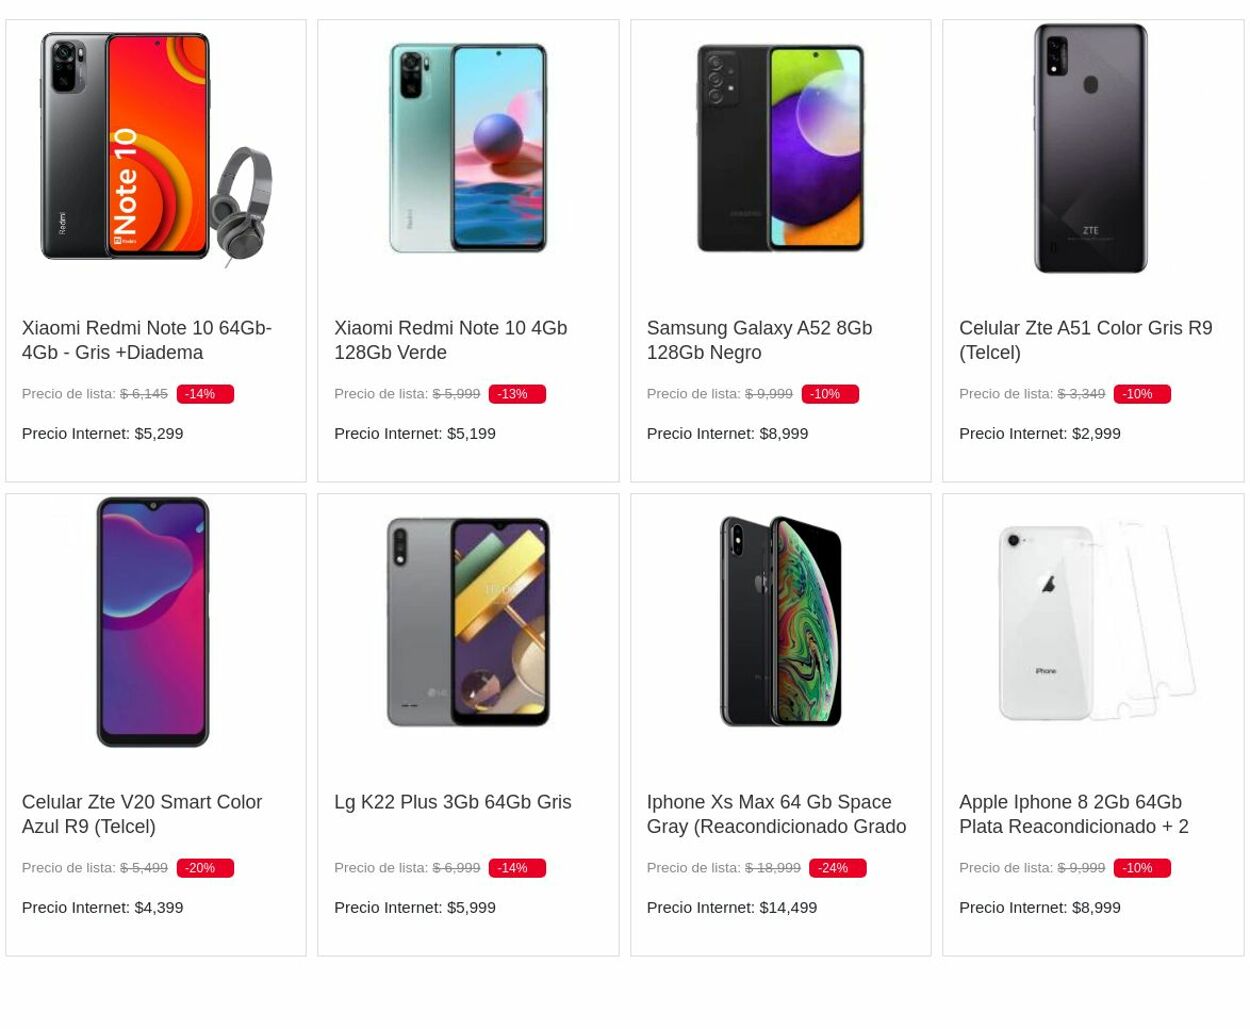
Task: Click the -20% badge on the ZTE V20
Action: (204, 867)
